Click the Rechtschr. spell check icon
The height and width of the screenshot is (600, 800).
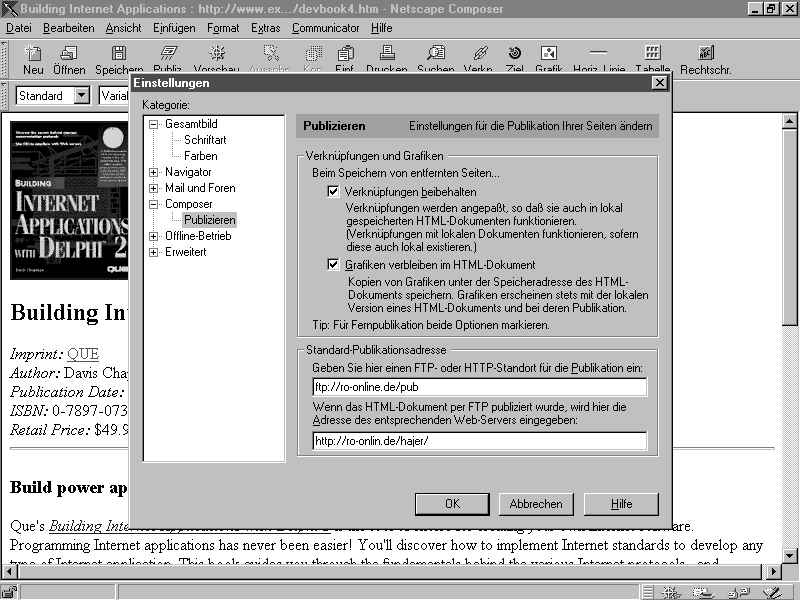[705, 59]
